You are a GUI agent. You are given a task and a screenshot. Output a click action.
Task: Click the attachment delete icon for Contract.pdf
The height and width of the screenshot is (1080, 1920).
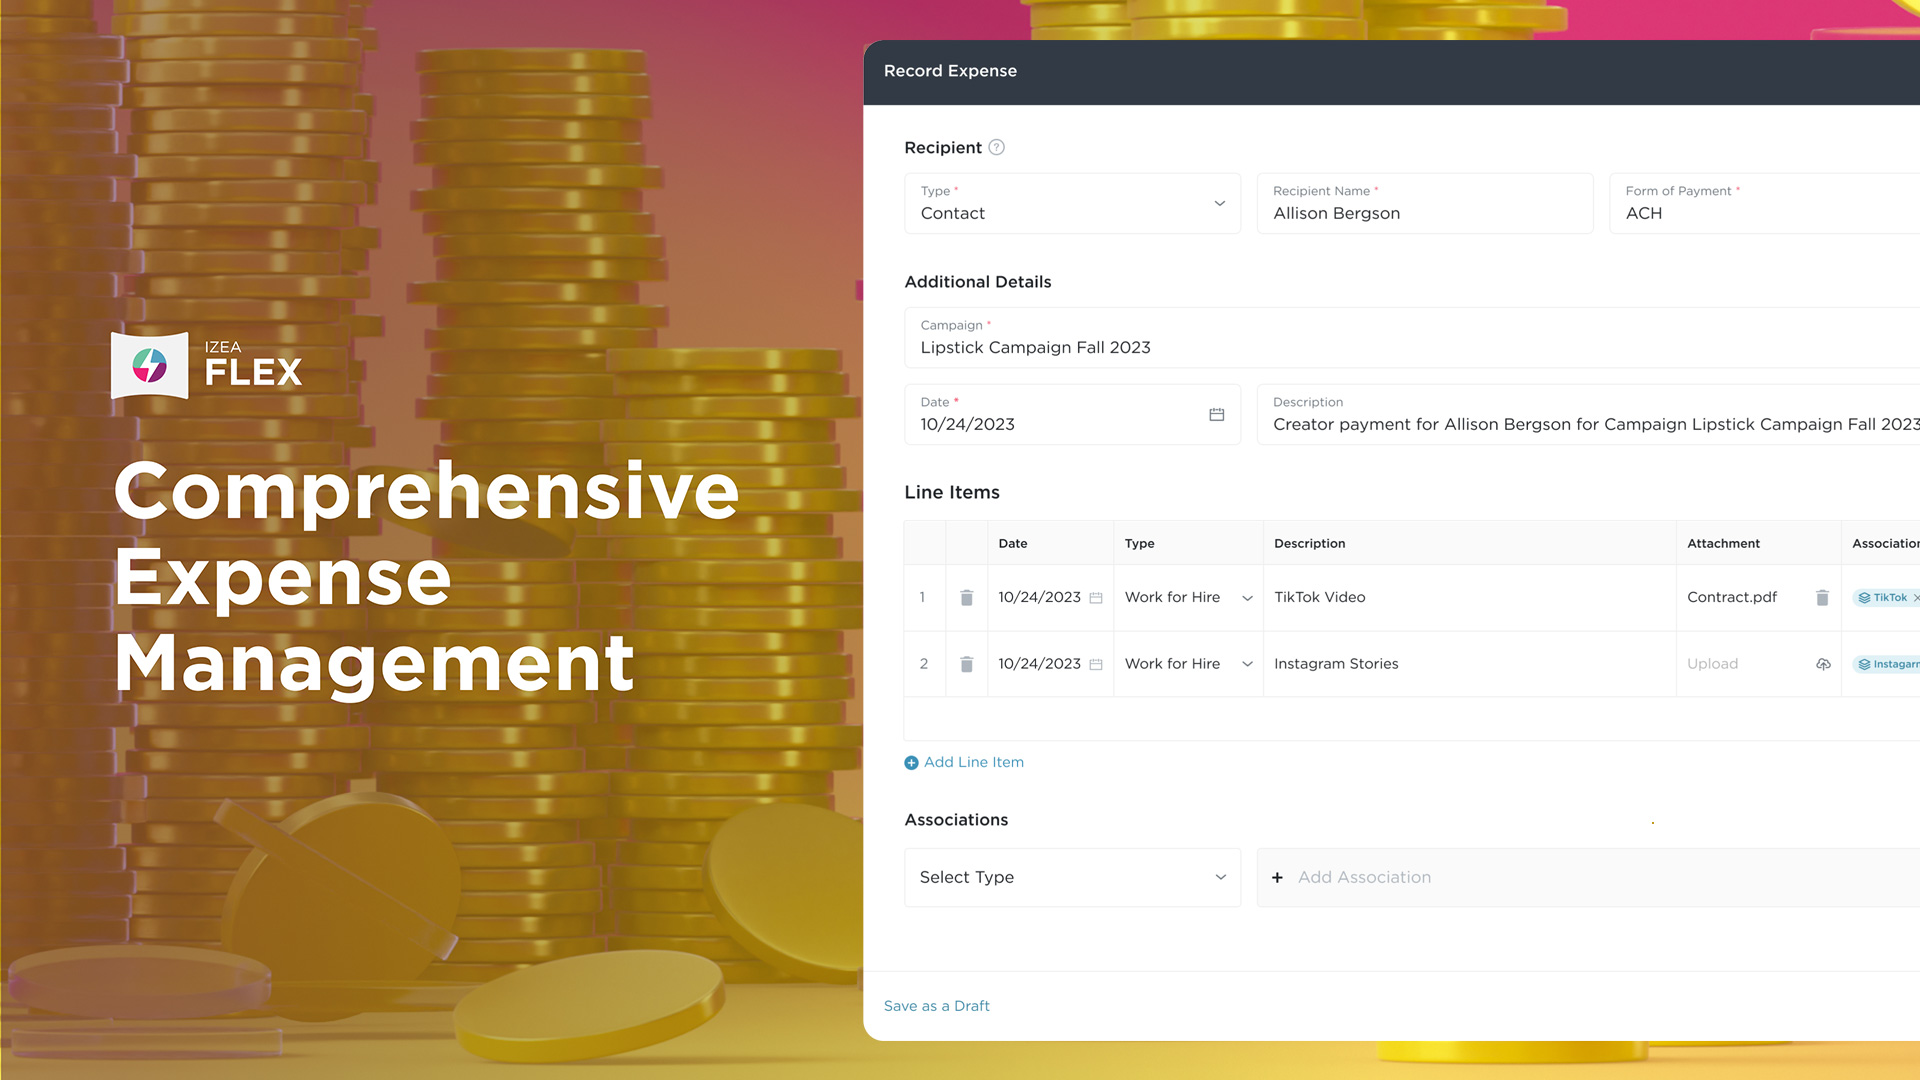1821,596
